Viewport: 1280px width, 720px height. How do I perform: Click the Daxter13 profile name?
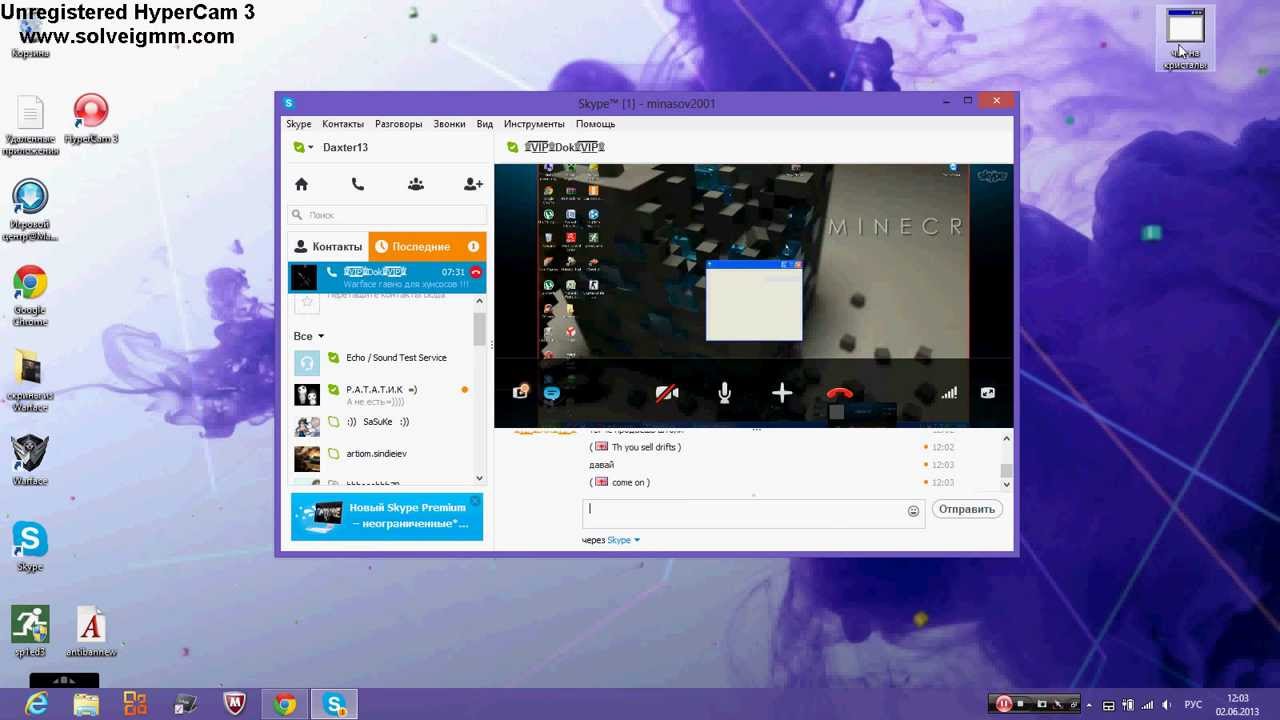point(345,148)
